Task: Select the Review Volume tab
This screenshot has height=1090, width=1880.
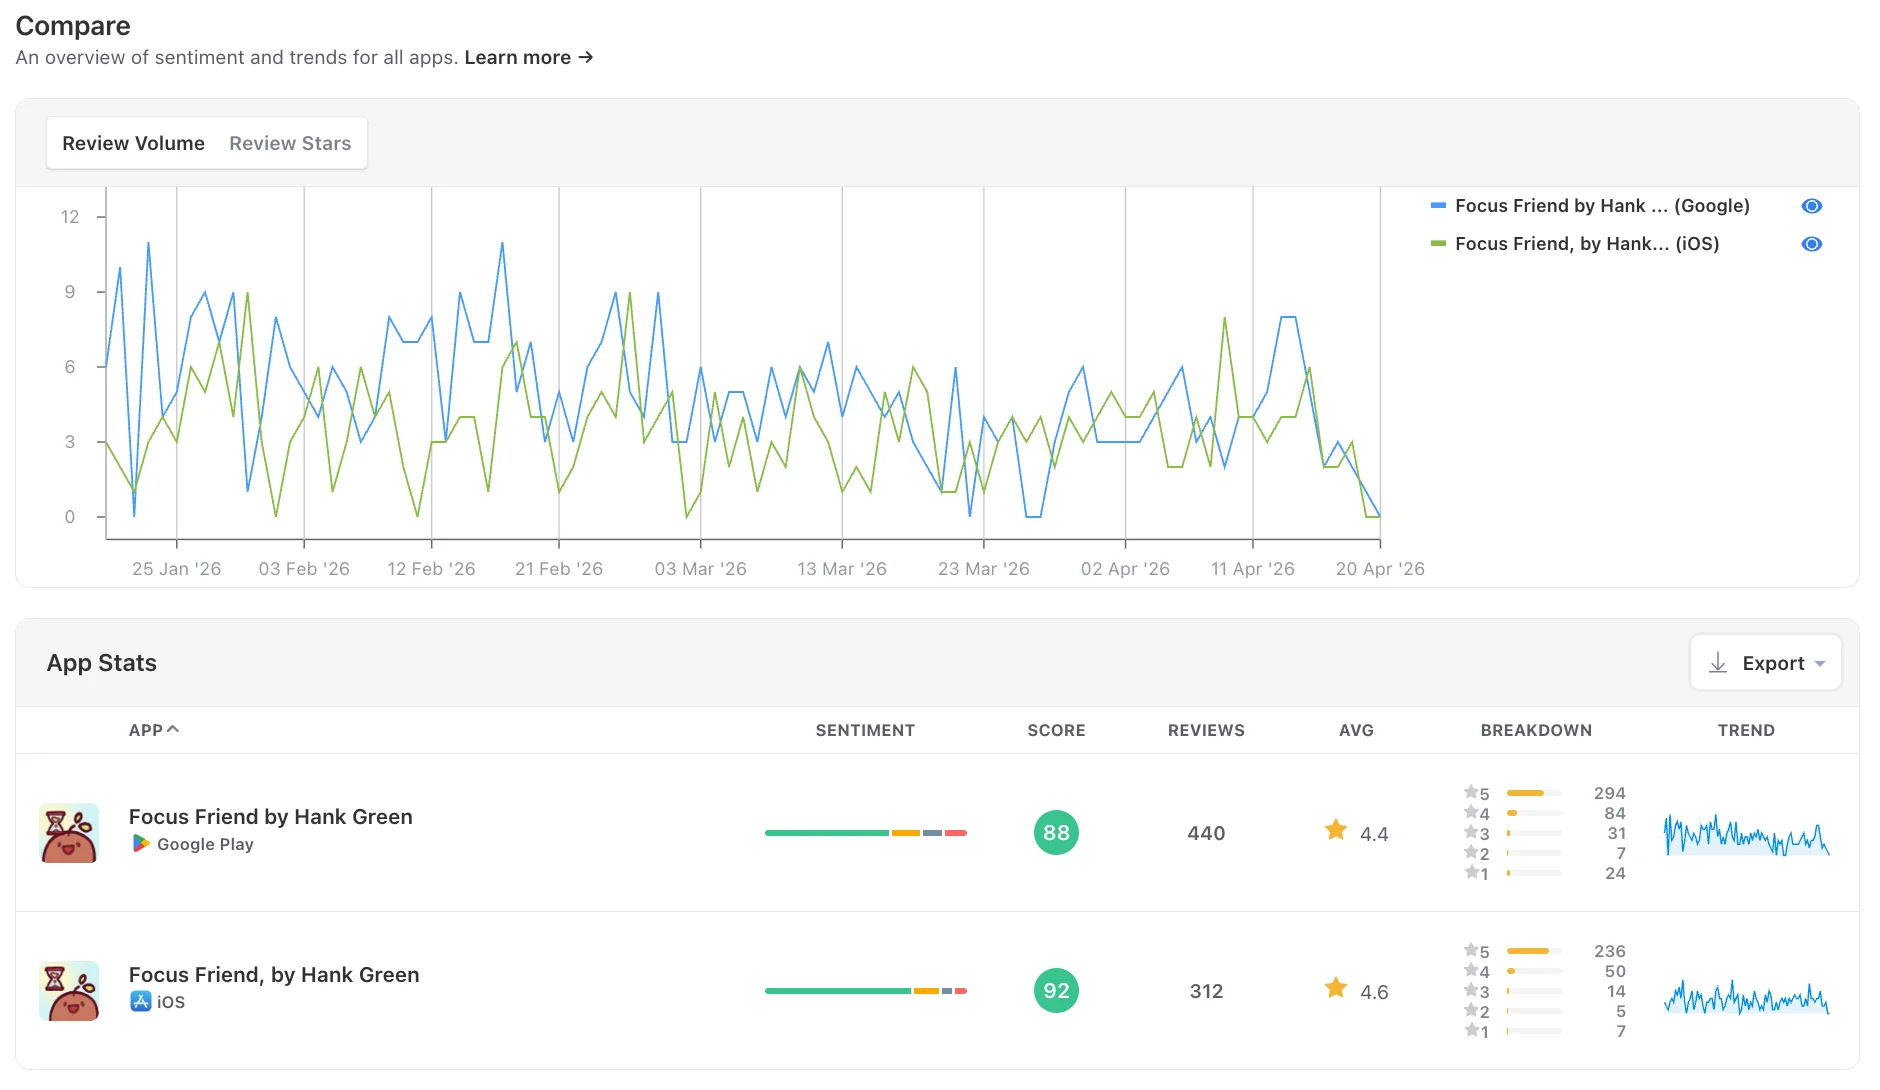Action: (x=133, y=143)
